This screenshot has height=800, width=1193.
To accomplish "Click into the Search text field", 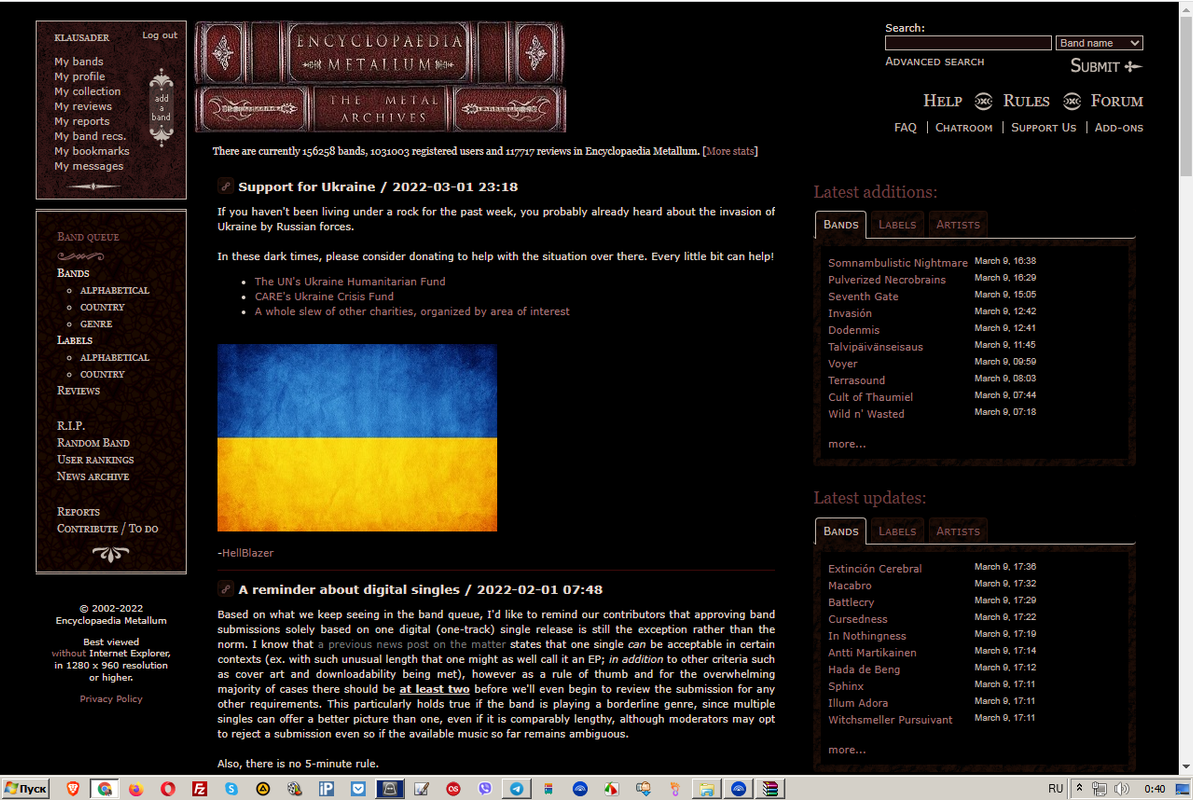I will (x=968, y=43).
